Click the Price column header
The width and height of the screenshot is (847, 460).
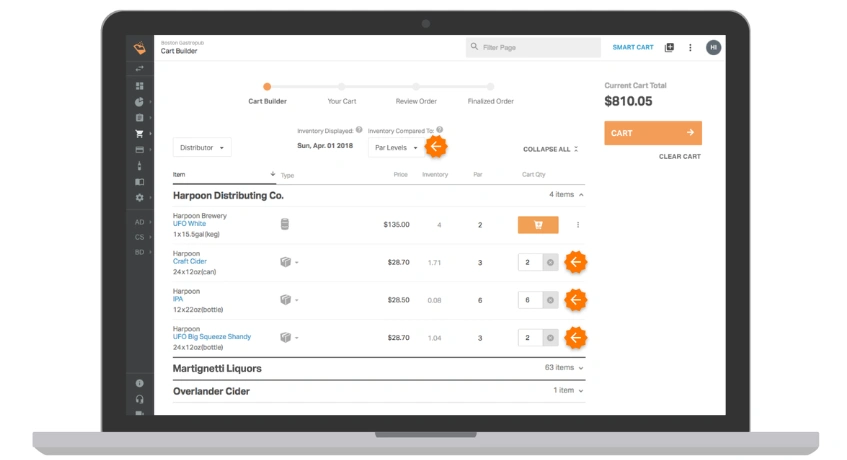[x=400, y=174]
